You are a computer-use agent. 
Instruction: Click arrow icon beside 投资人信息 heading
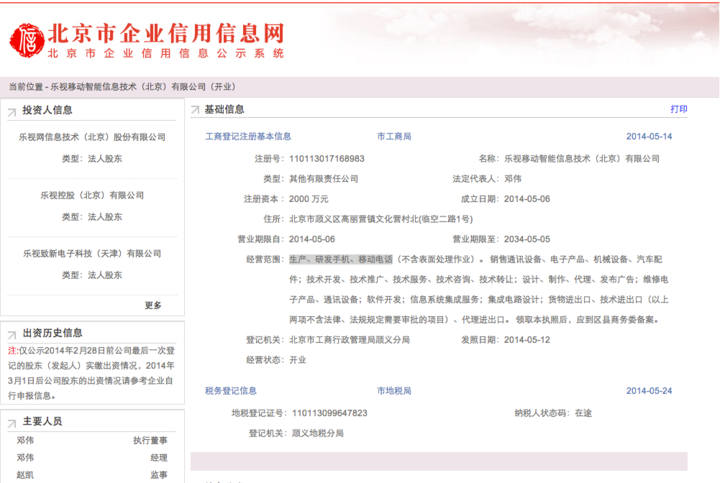point(13,110)
